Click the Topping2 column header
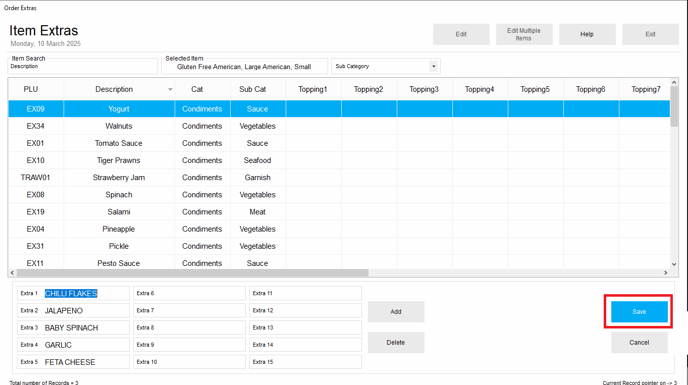Image resolution: width=688 pixels, height=385 pixels. (x=369, y=89)
